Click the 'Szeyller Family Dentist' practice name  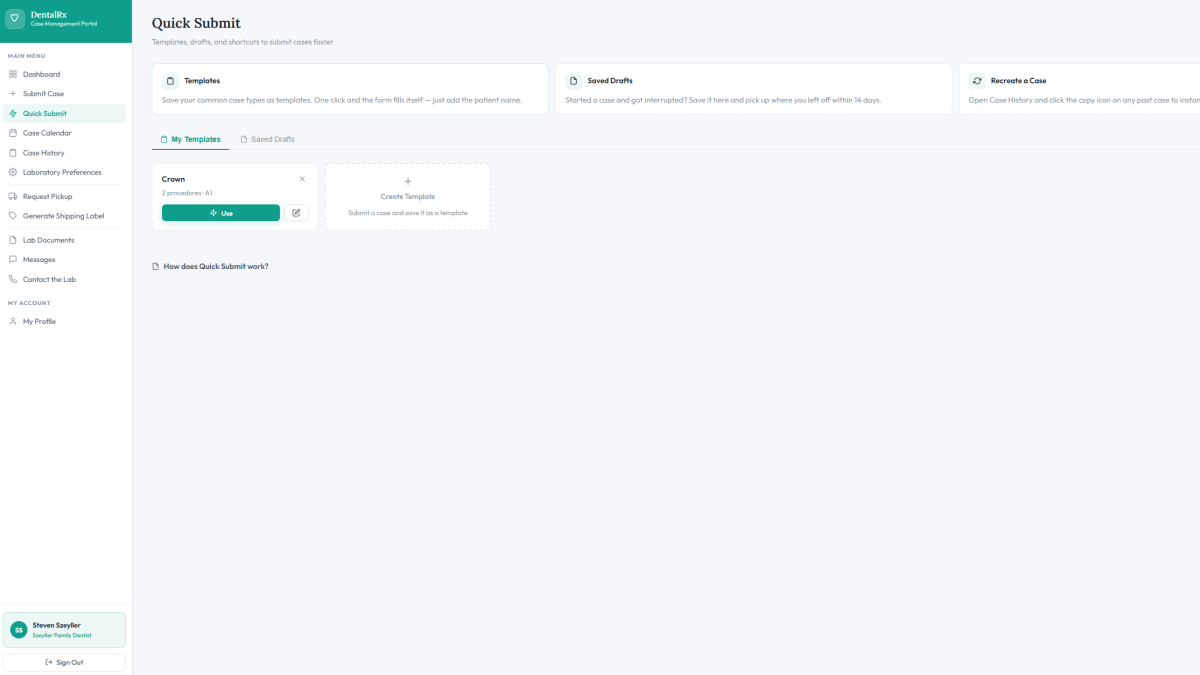pos(62,635)
